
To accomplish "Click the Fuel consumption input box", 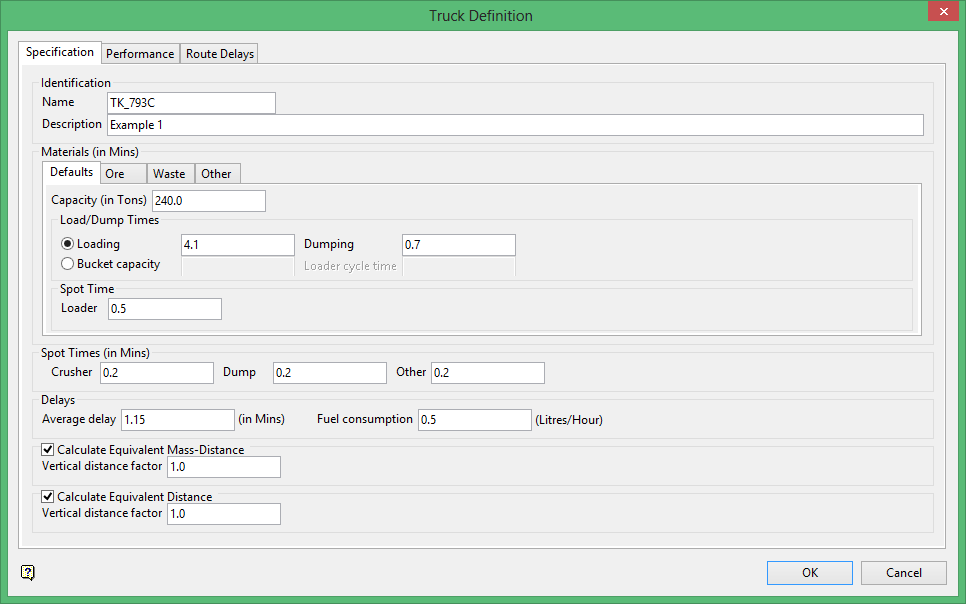I will [x=474, y=420].
